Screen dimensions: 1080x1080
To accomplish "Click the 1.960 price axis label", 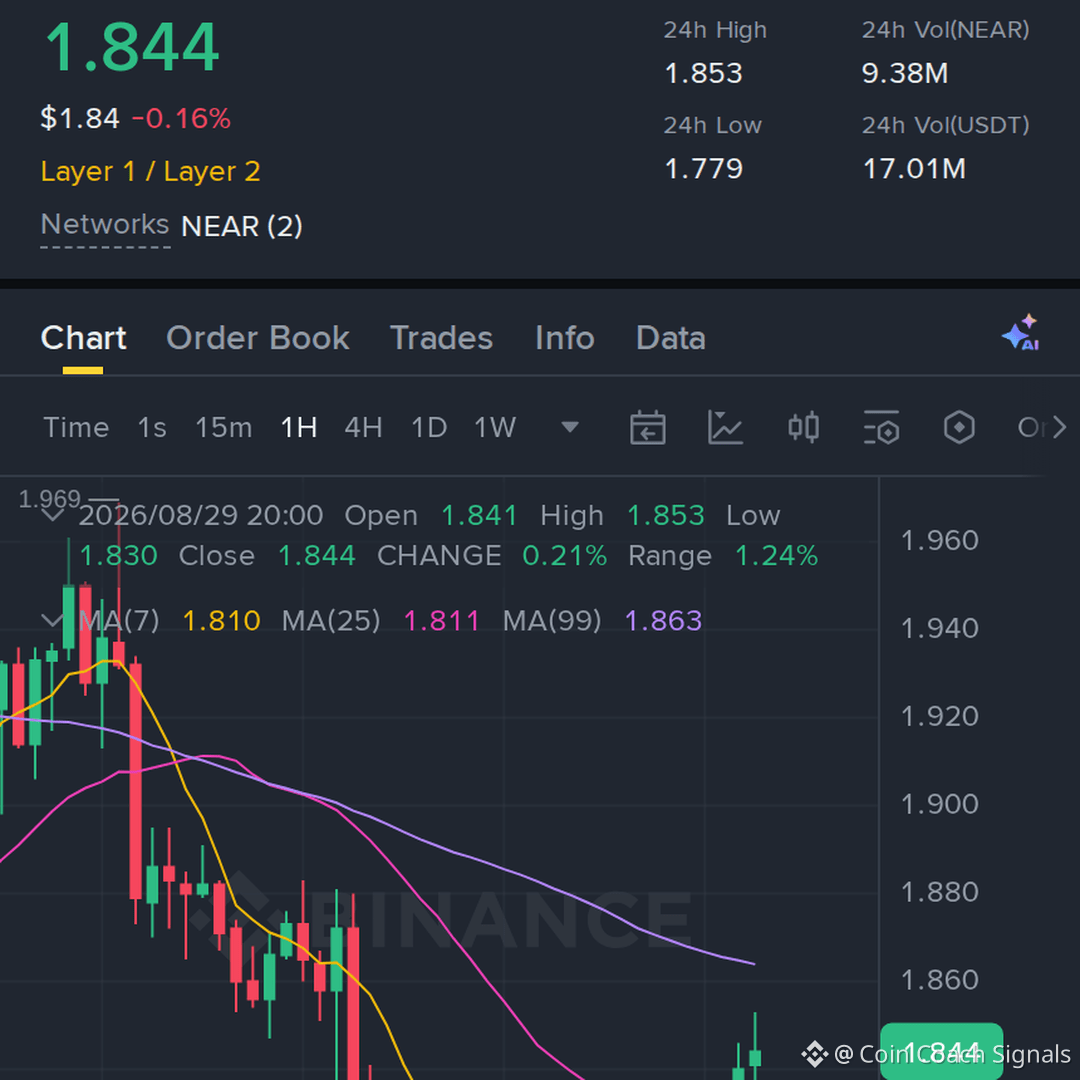I will 939,541.
